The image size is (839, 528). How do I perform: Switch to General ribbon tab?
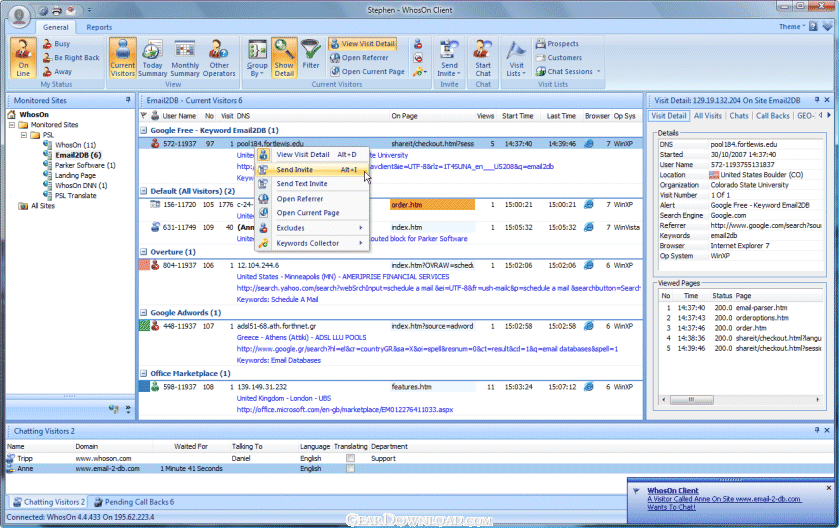click(x=56, y=27)
